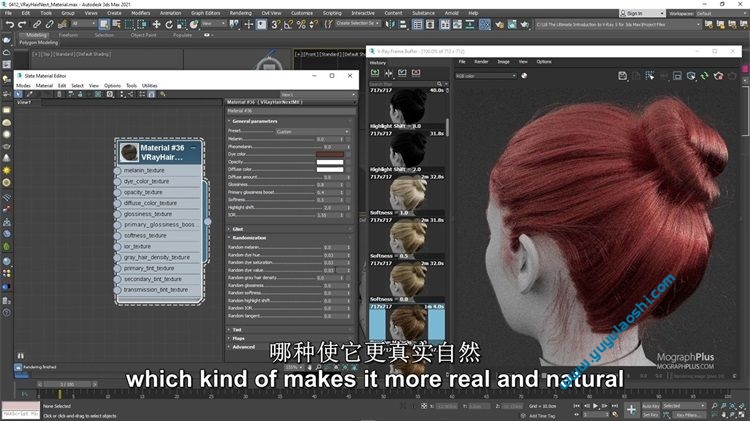Collapse the Randomization rollout

click(x=247, y=238)
